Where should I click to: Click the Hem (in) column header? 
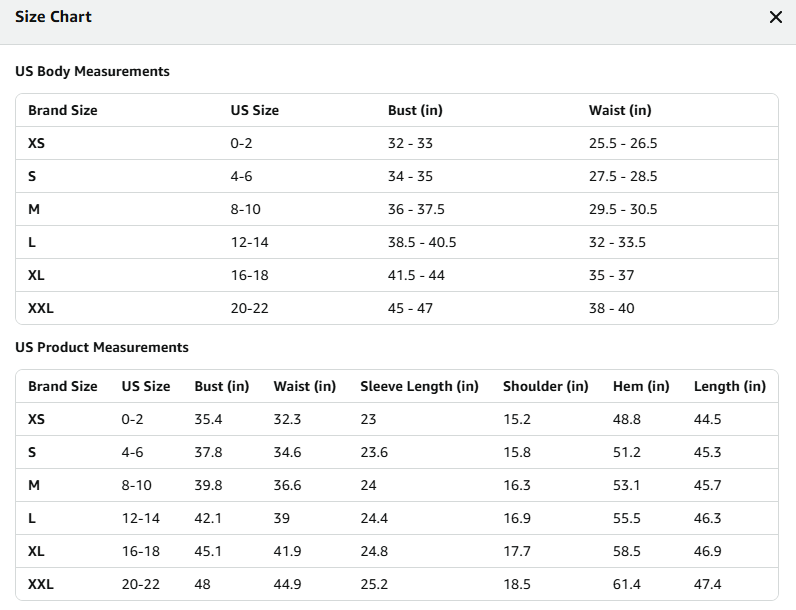pos(641,386)
